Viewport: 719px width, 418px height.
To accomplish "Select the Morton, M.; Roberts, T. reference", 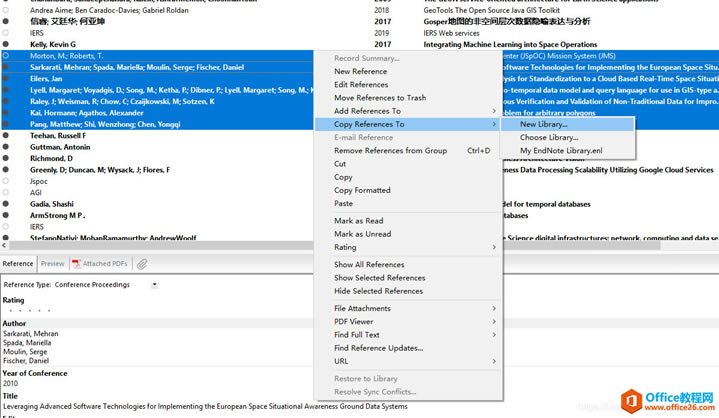I will click(x=66, y=56).
